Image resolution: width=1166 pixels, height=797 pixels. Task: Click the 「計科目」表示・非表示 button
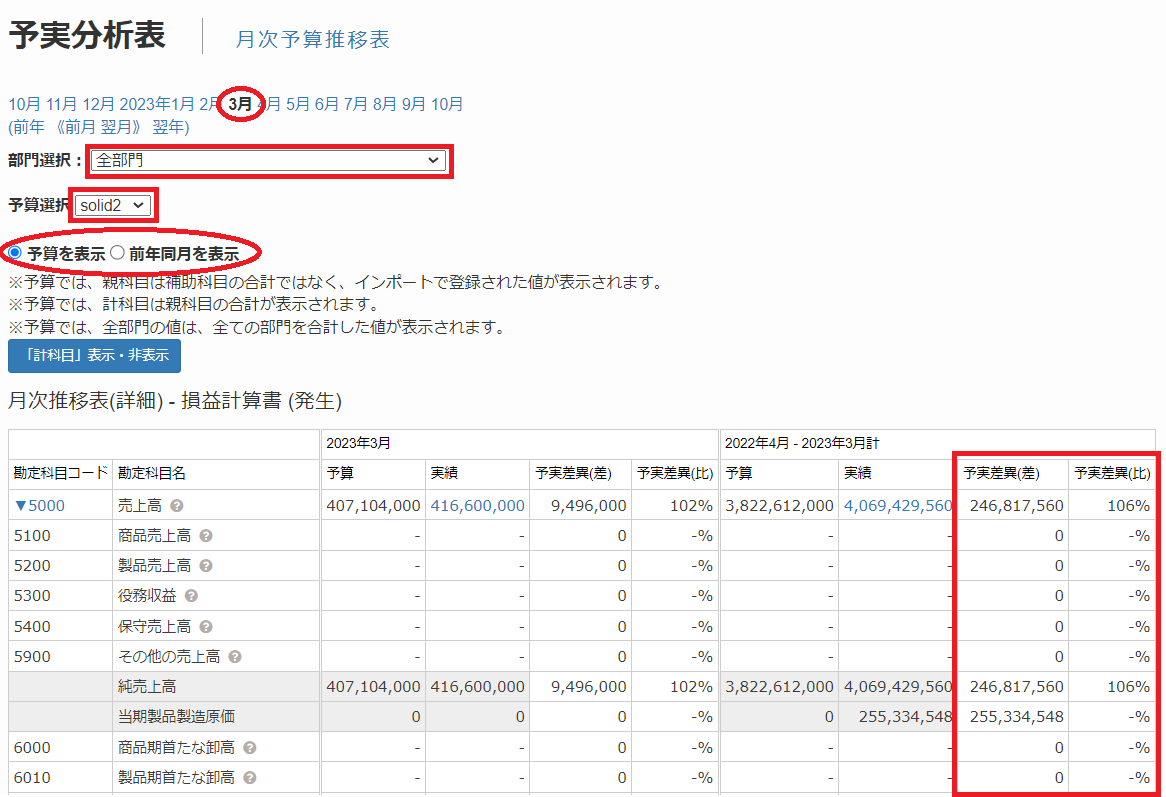(94, 355)
